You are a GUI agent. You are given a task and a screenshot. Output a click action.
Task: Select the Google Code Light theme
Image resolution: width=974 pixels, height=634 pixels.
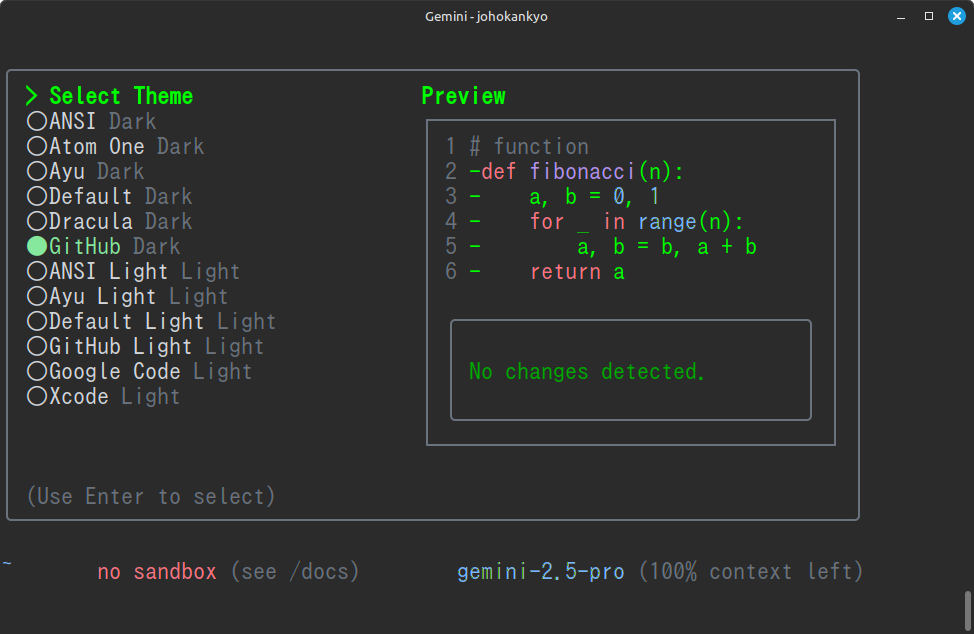coord(37,371)
